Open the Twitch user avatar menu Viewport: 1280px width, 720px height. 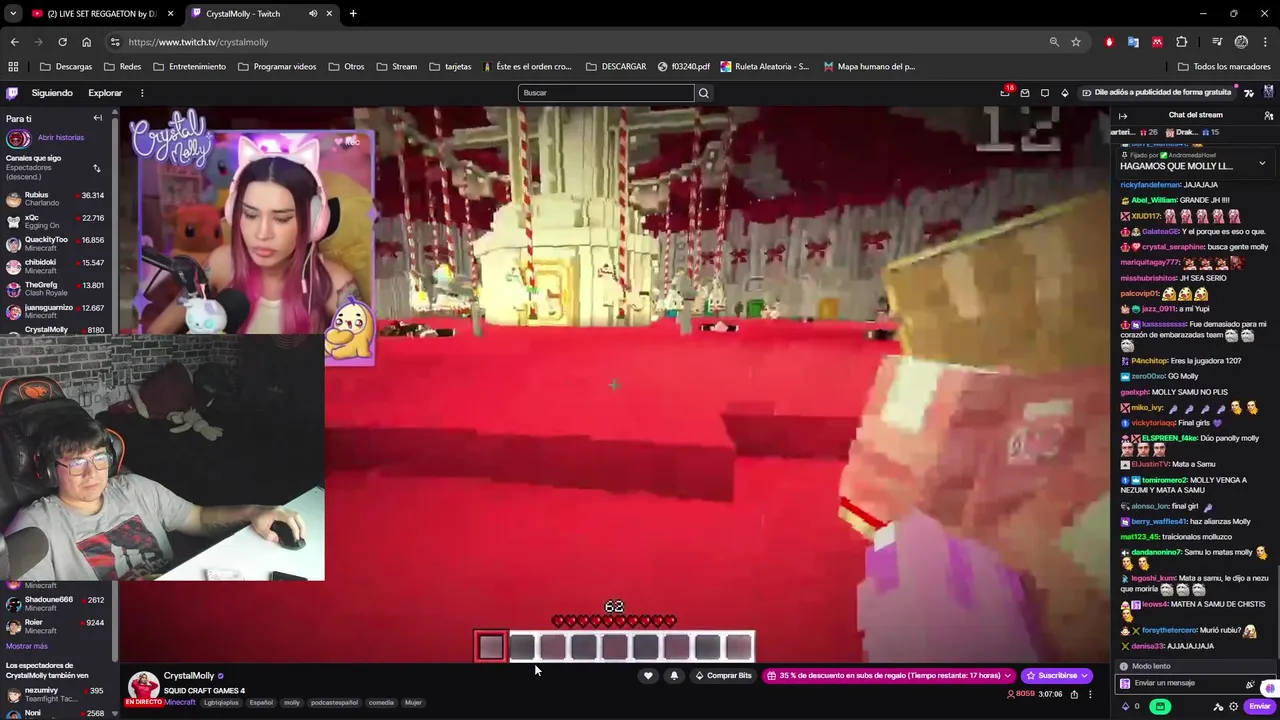click(x=1269, y=92)
